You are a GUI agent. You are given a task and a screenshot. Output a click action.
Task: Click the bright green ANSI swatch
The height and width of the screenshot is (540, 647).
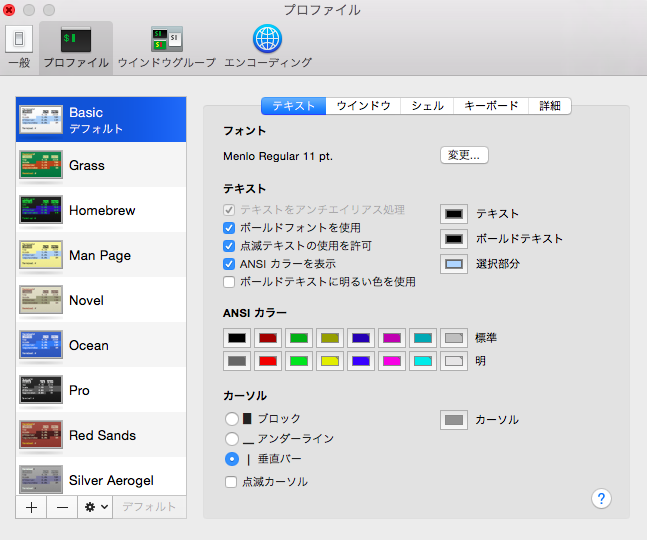tap(299, 361)
